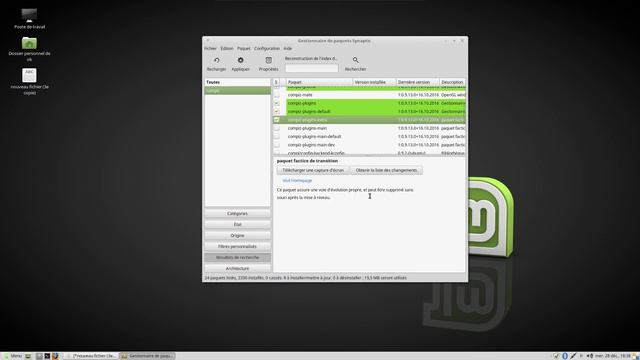Select the compiz search entry in sidebar
Image resolution: width=640 pixels, height=360 pixels.
click(x=238, y=90)
